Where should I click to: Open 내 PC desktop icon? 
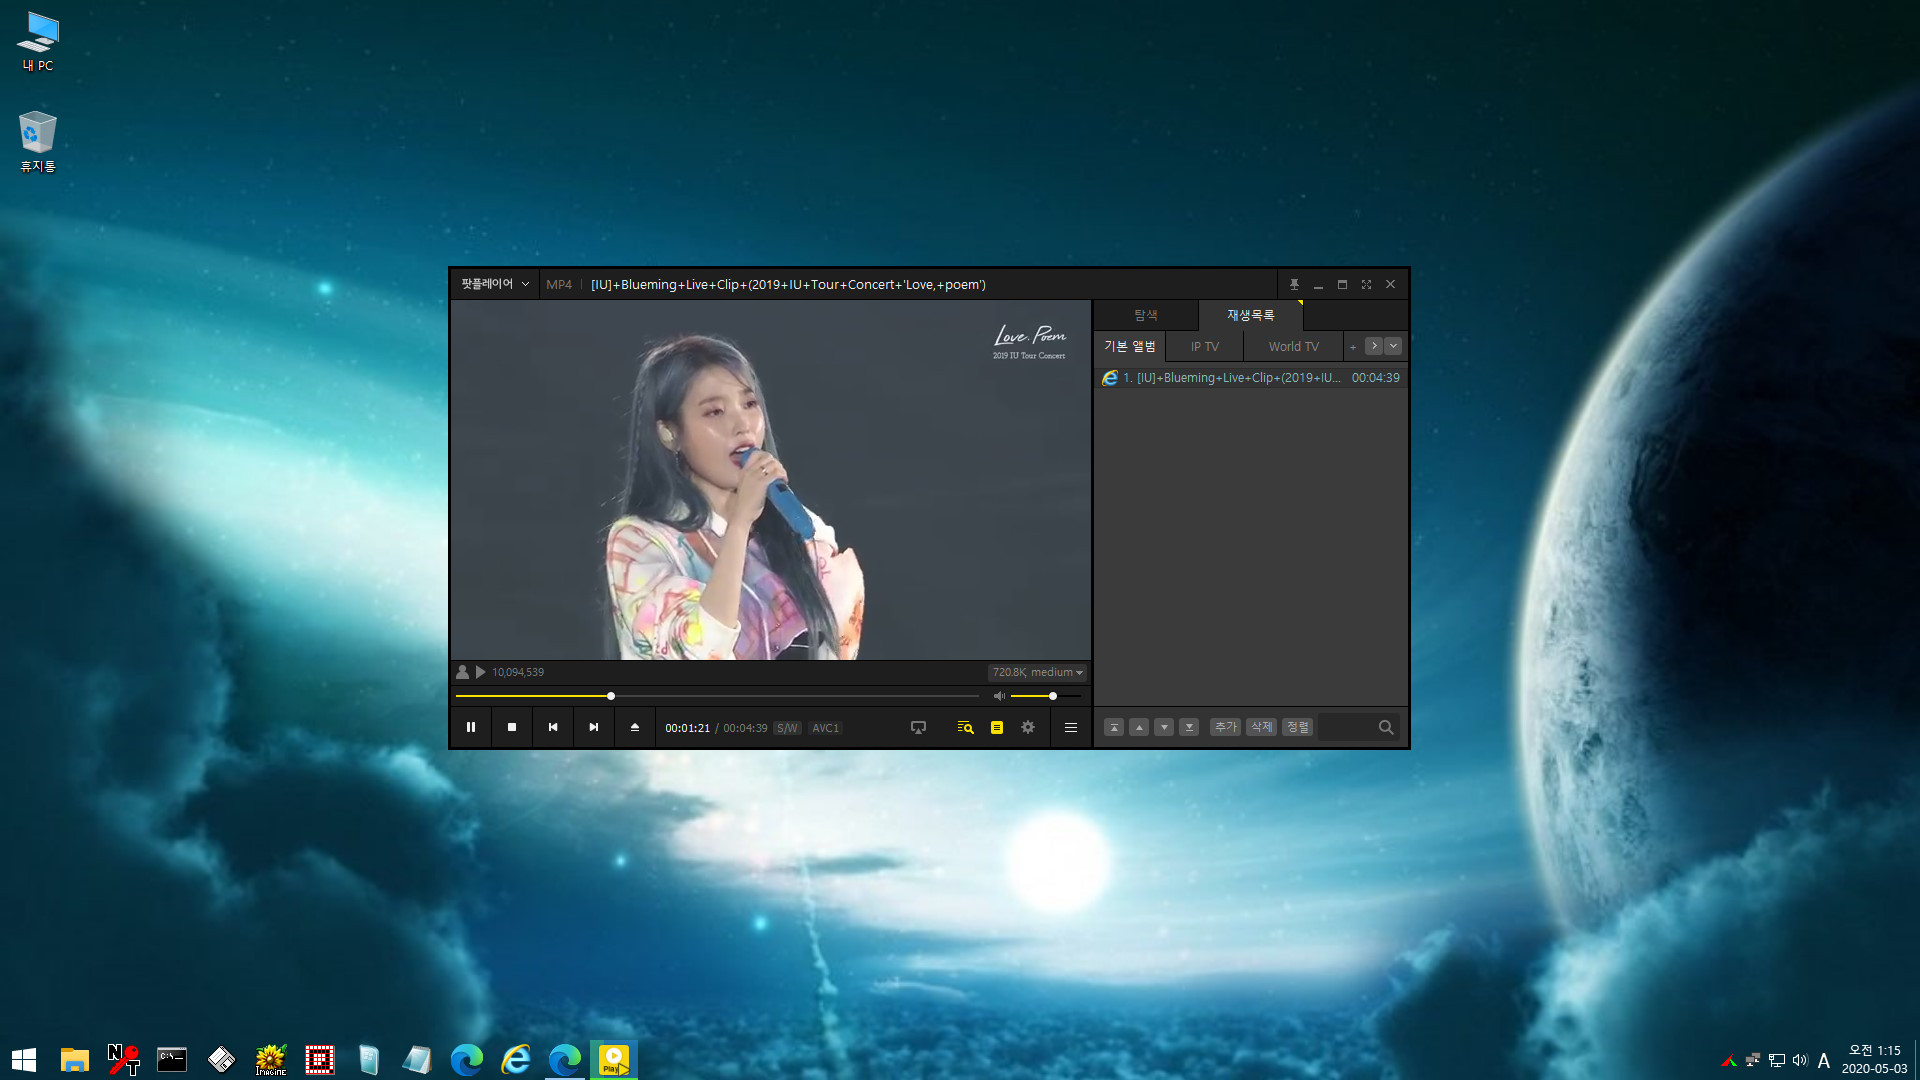click(38, 42)
